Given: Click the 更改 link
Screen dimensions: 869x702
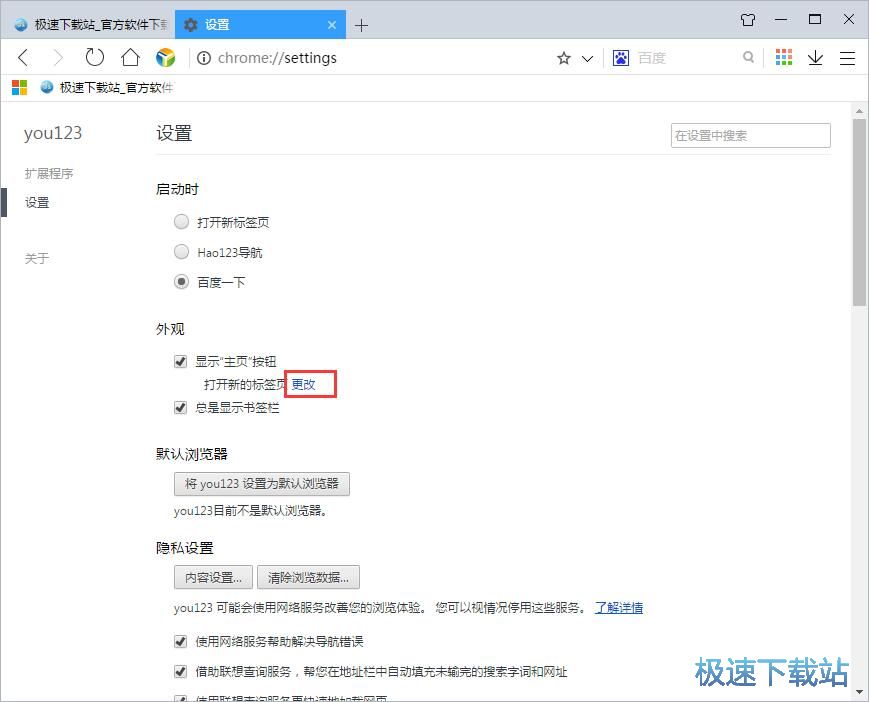Looking at the screenshot, I should [304, 384].
